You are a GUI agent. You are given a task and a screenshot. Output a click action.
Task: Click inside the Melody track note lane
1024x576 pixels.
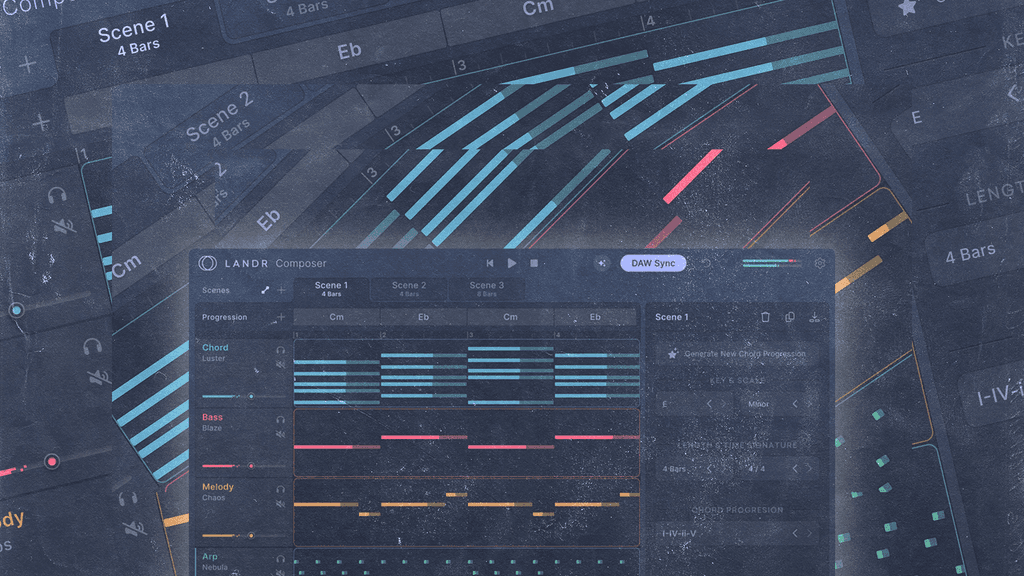[466, 512]
